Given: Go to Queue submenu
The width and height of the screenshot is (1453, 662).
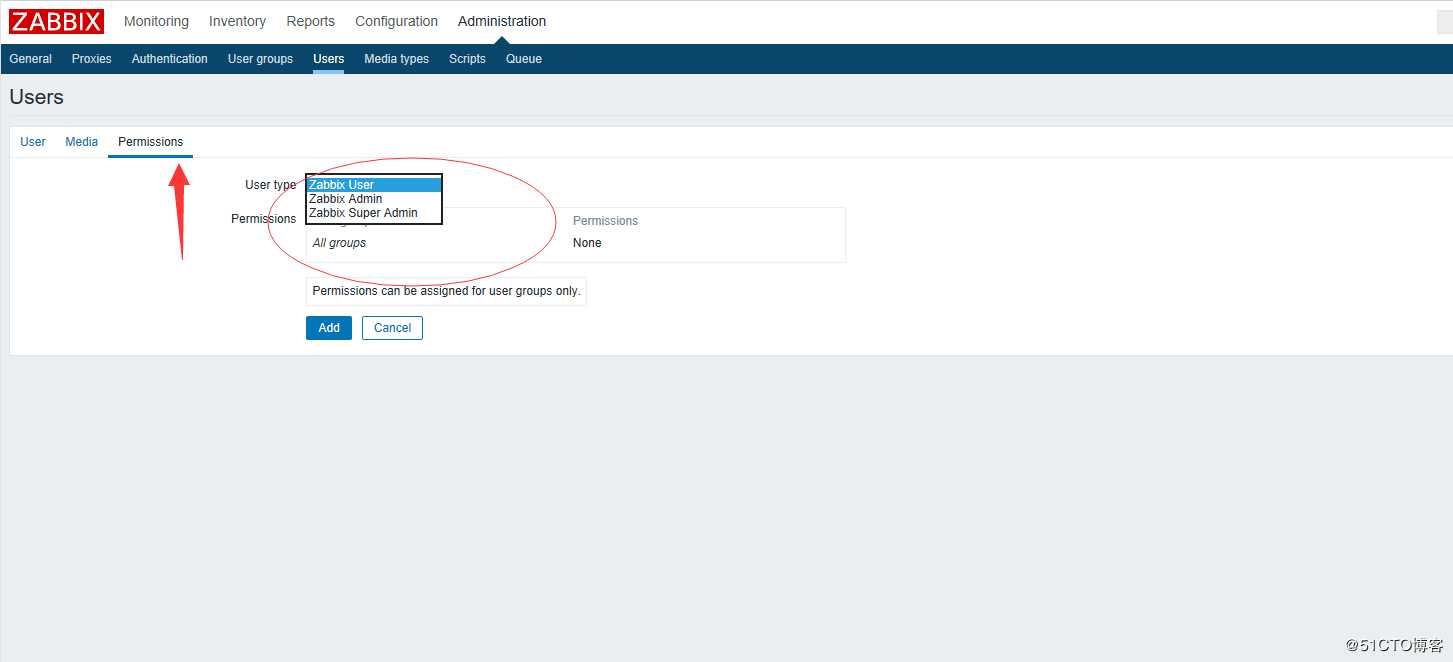Looking at the screenshot, I should (x=523, y=59).
